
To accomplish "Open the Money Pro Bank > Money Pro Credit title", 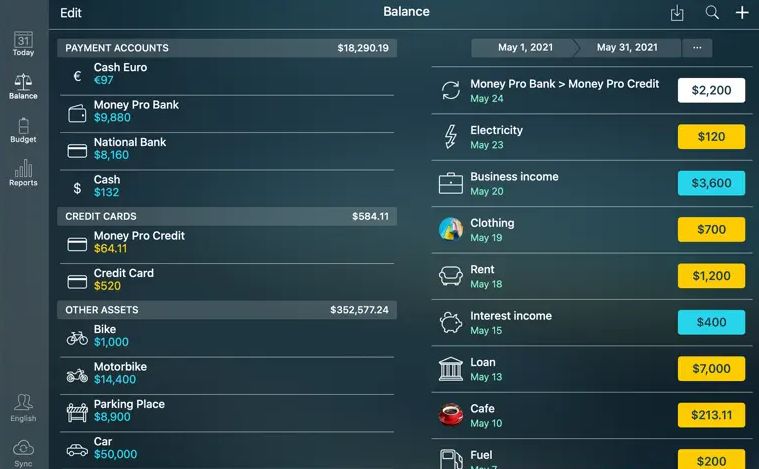I will (564, 84).
